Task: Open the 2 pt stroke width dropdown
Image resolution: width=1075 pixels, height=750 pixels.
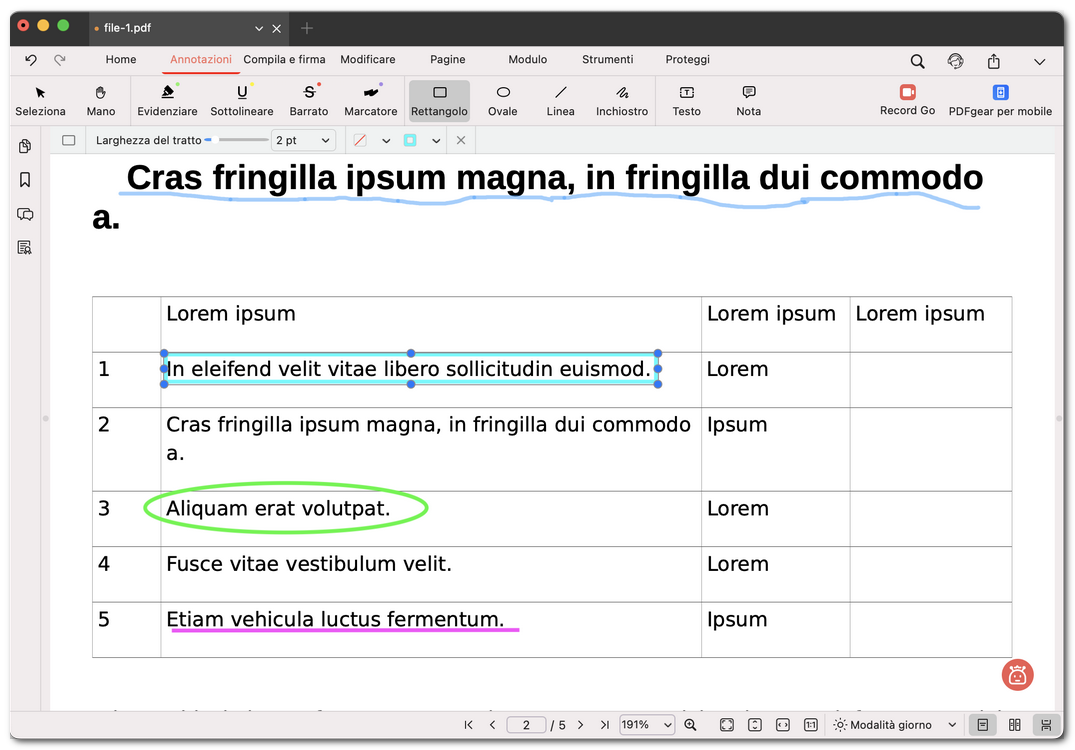Action: pyautogui.click(x=303, y=140)
